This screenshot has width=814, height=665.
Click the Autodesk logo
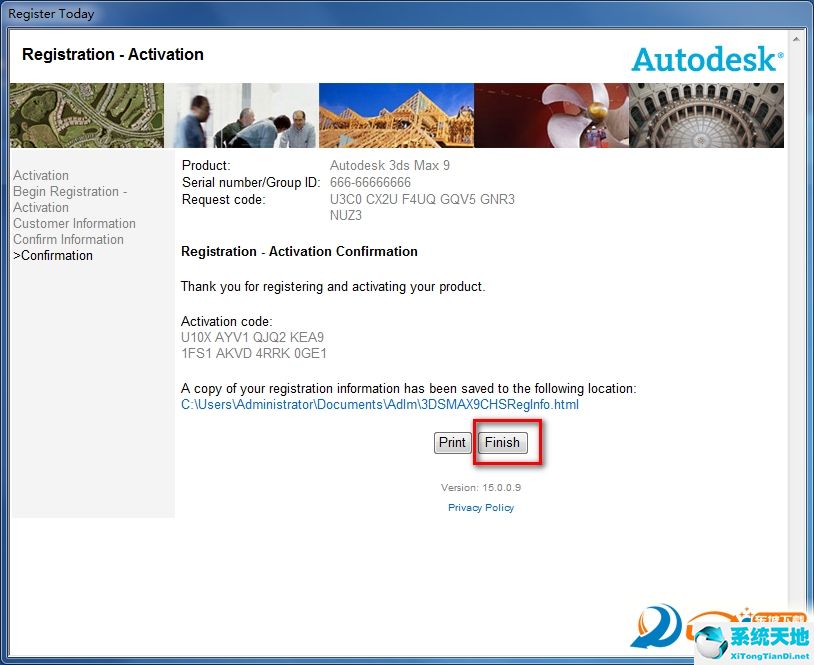click(706, 58)
